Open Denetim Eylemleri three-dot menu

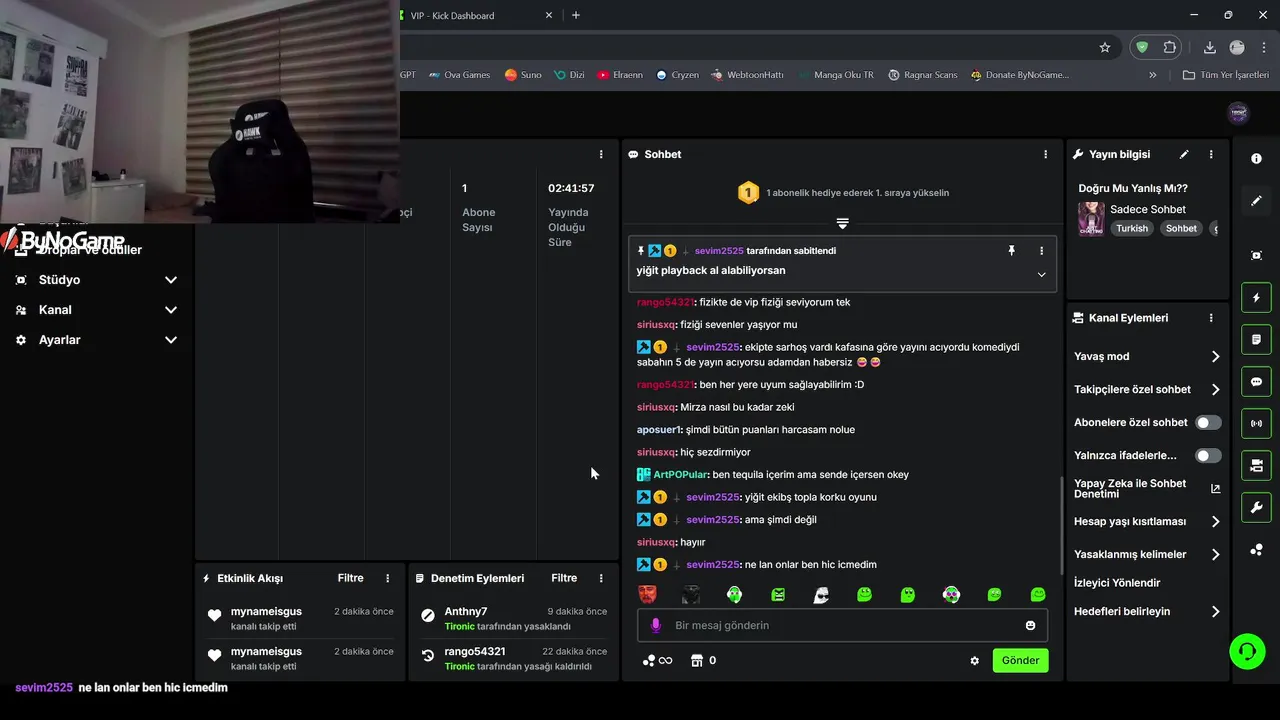601,578
